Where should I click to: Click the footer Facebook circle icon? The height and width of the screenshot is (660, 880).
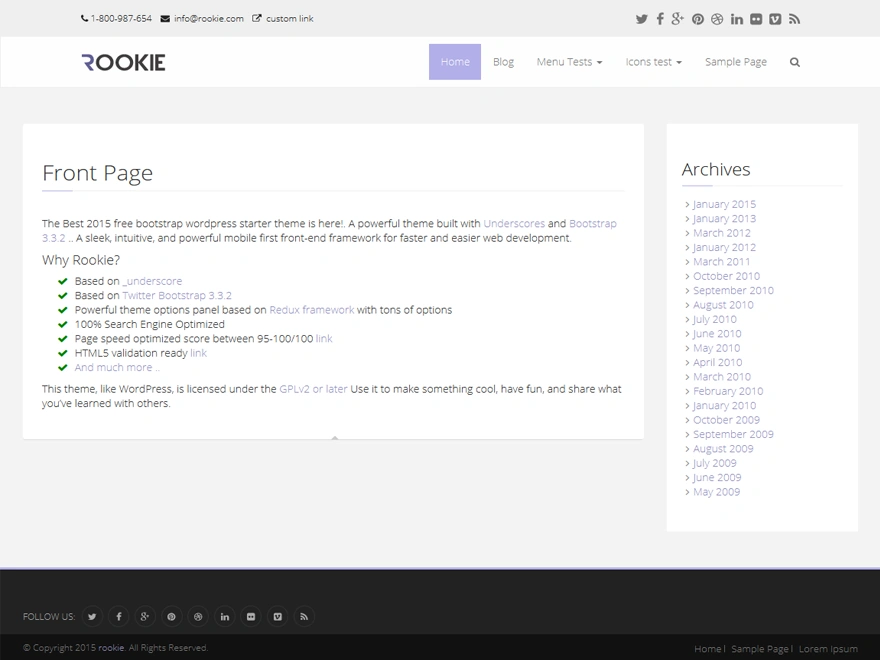pyautogui.click(x=118, y=617)
